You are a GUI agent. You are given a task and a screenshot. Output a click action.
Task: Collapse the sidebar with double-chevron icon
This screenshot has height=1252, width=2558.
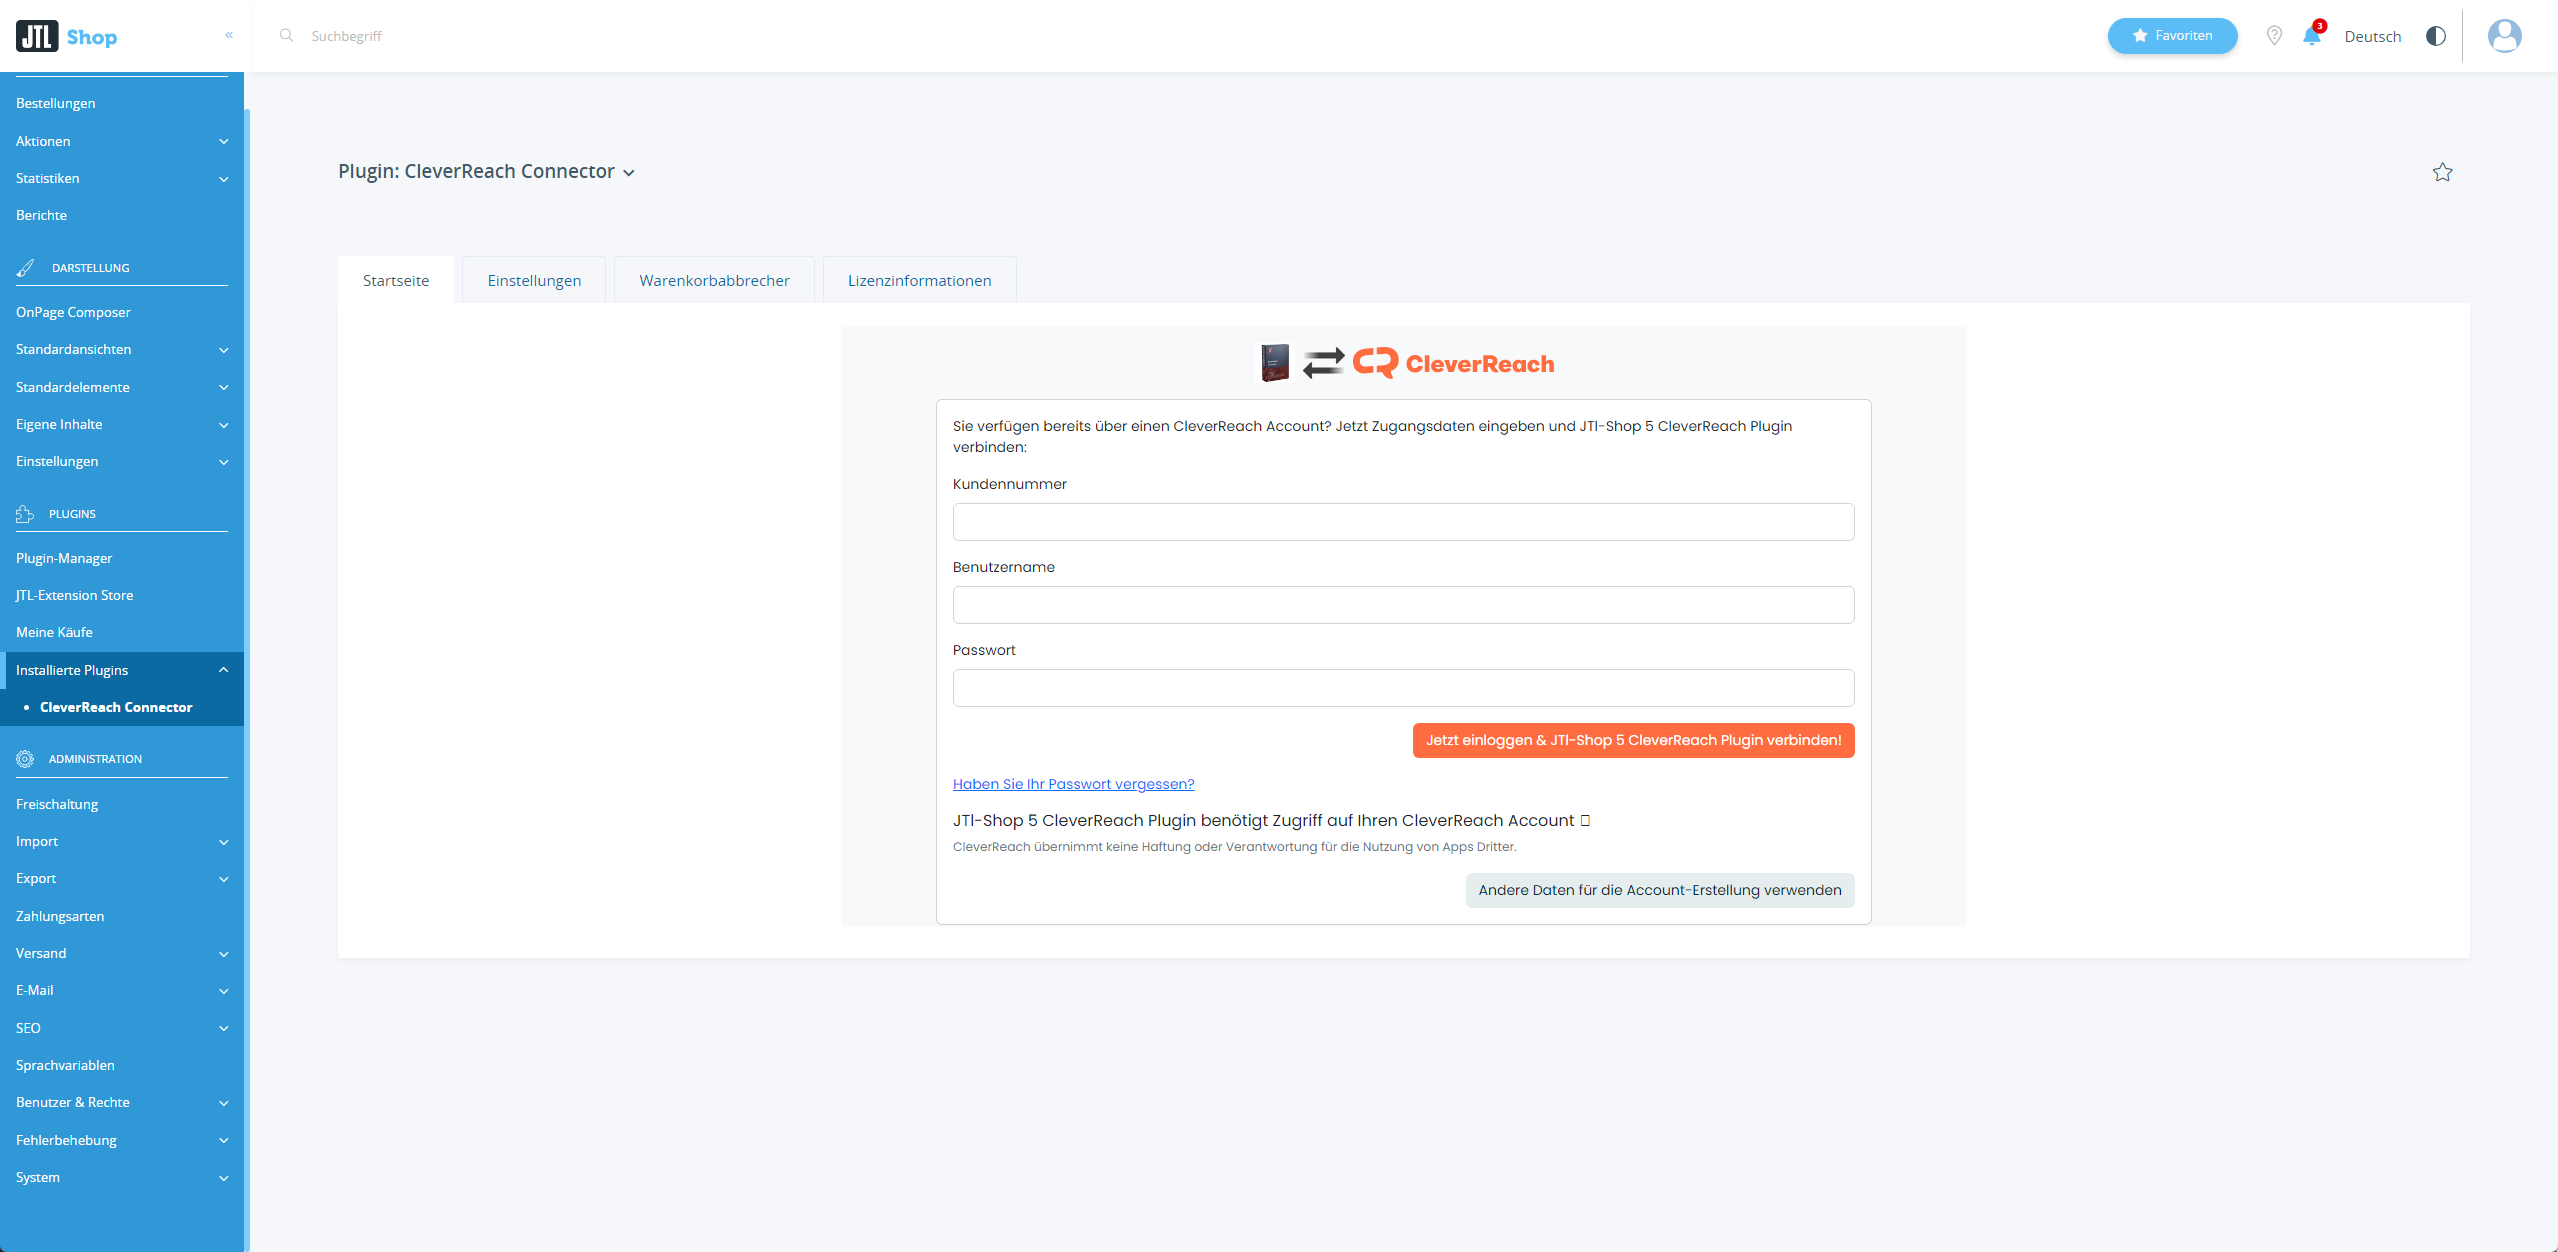pos(229,35)
